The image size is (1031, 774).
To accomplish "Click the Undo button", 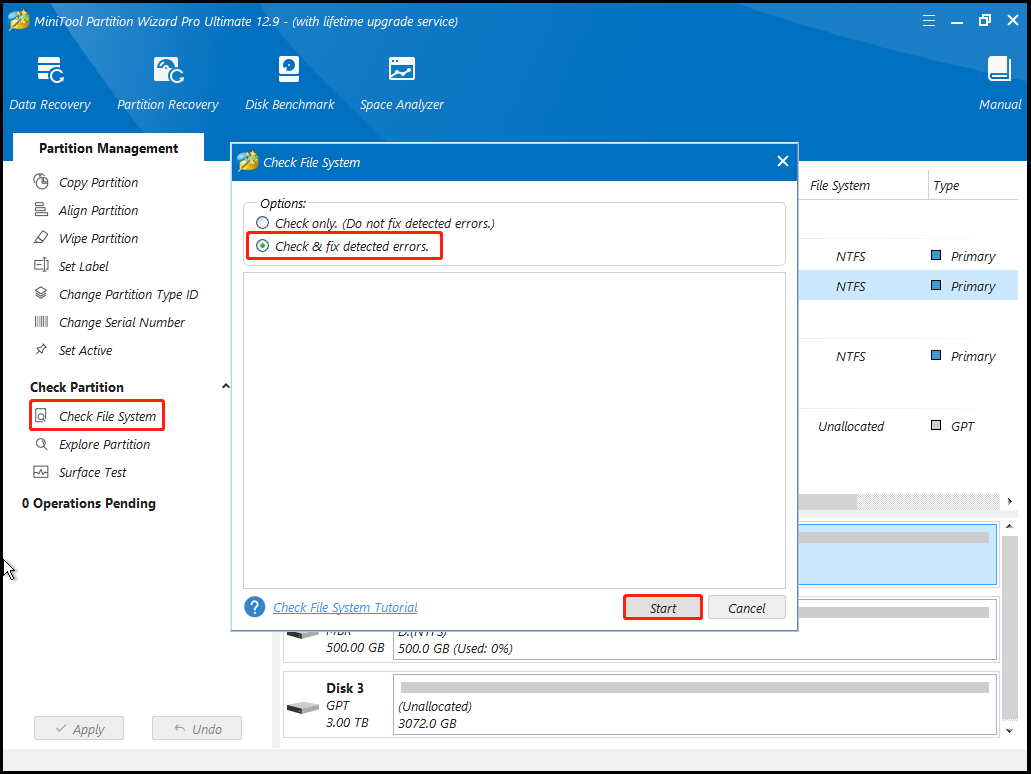I will click(197, 728).
